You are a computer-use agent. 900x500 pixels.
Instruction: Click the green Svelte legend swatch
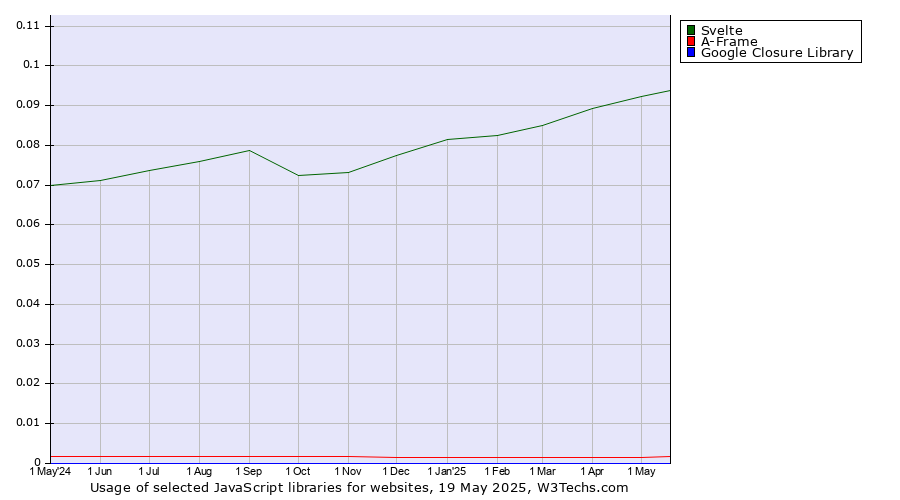coord(691,30)
